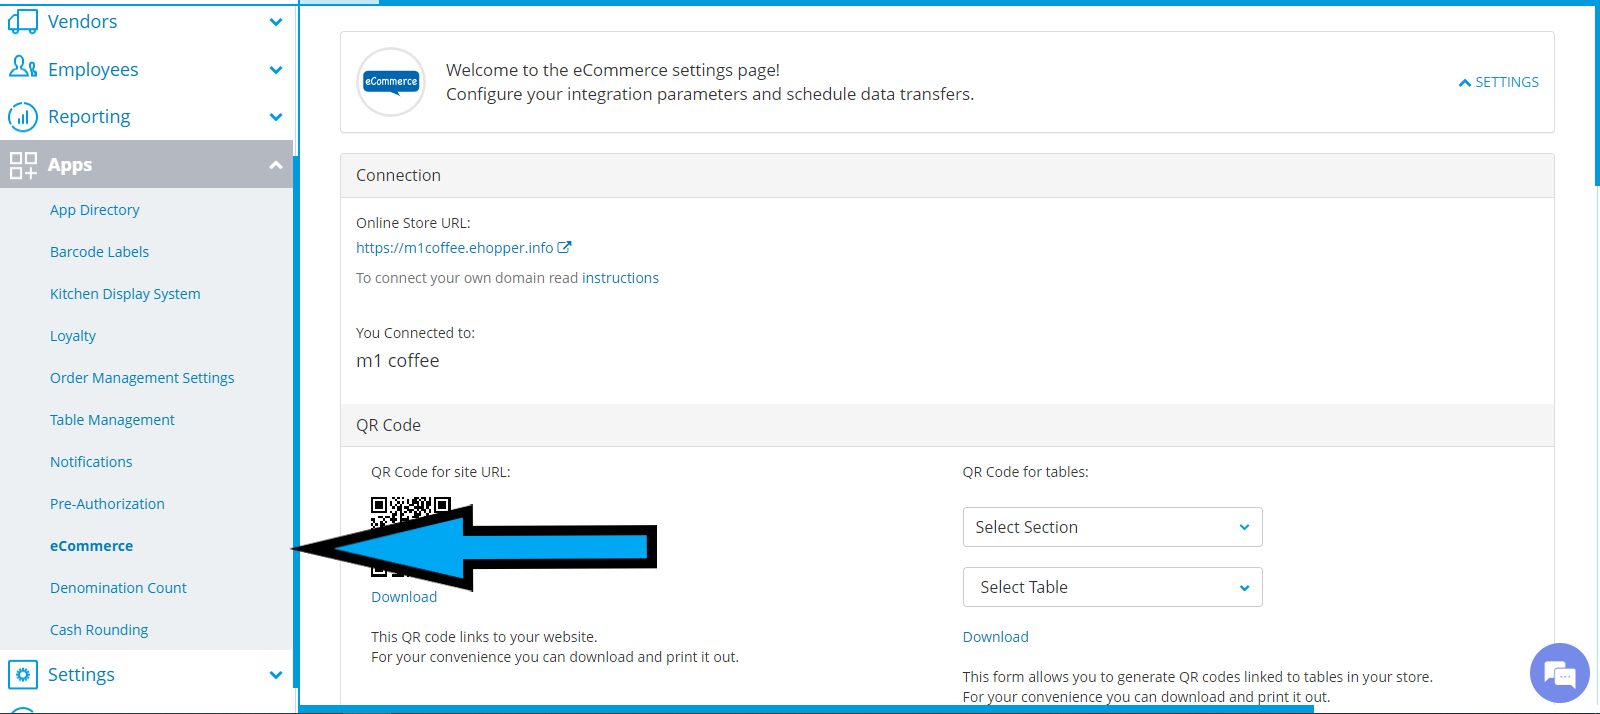Open App Directory in sidebar

pos(95,210)
